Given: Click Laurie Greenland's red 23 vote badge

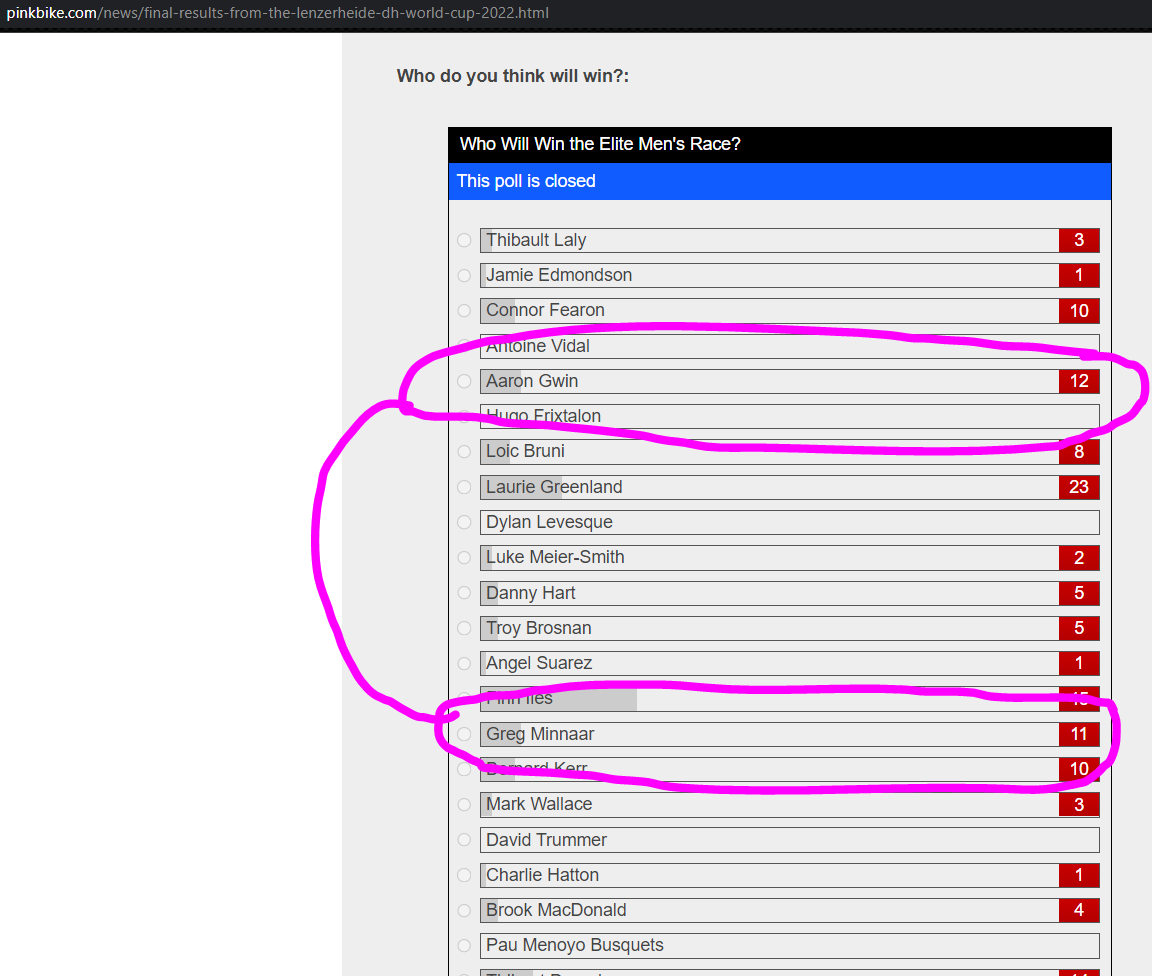Looking at the screenshot, I should pyautogui.click(x=1079, y=487).
